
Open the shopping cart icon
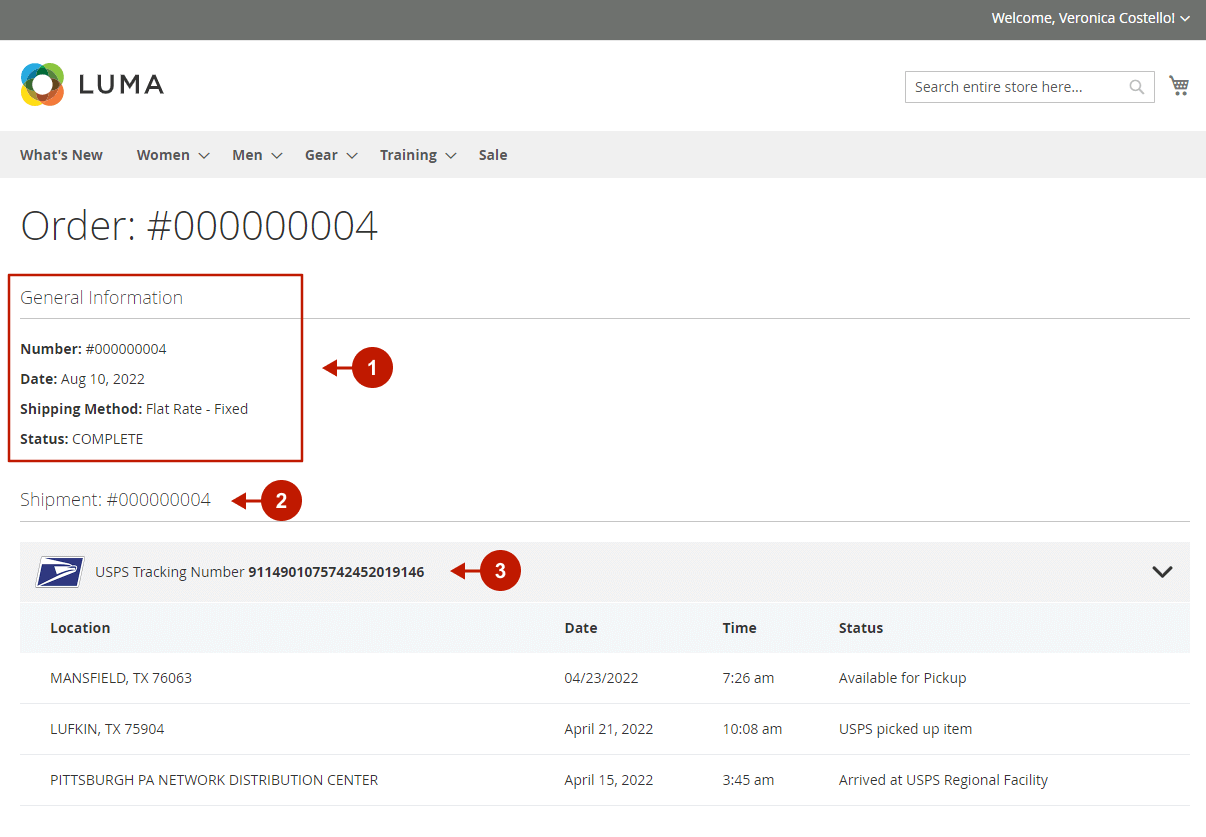pos(1179,86)
